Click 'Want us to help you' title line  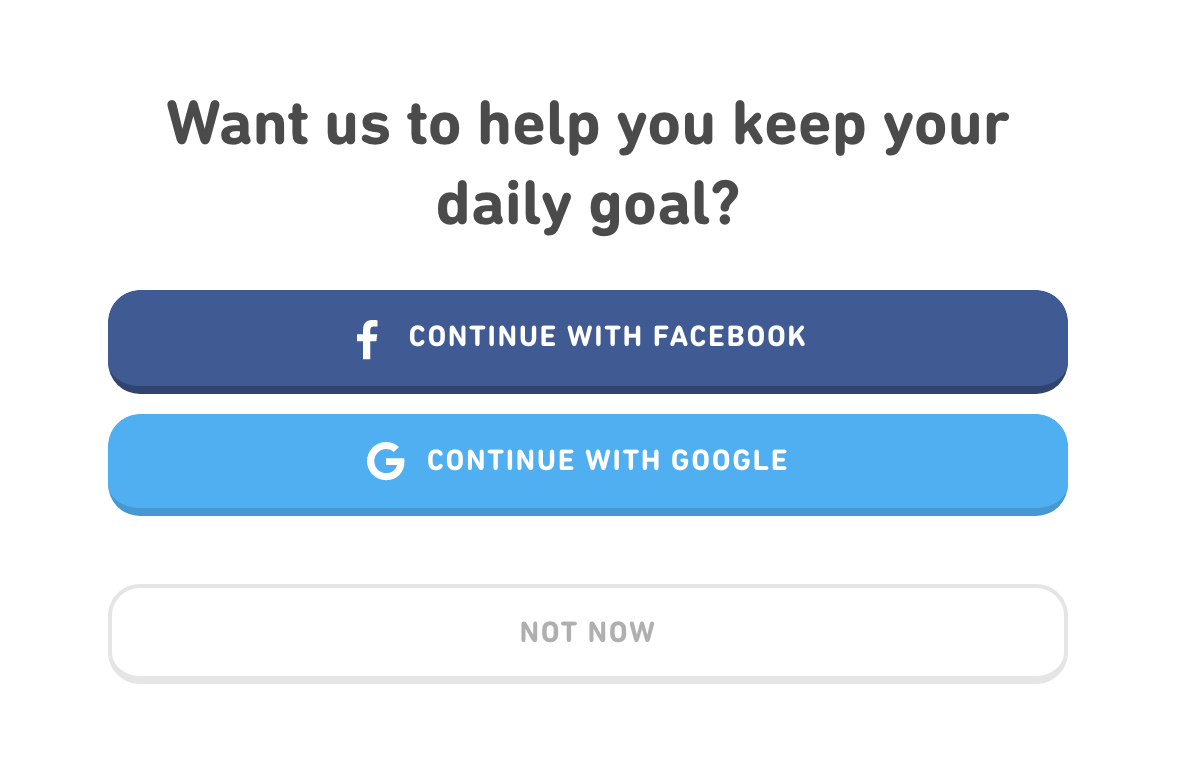(587, 124)
